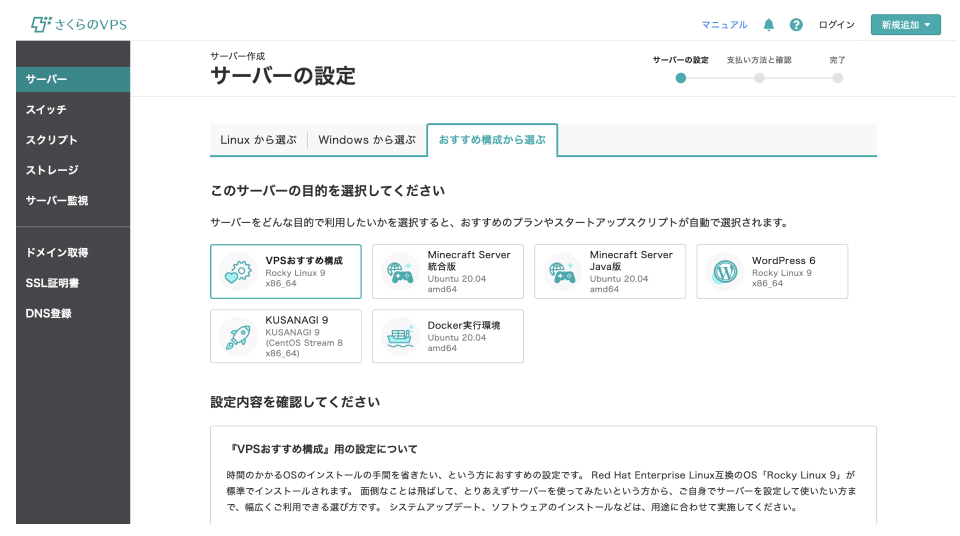
Task: Click the Sakura VPS logo
Action: 78,24
